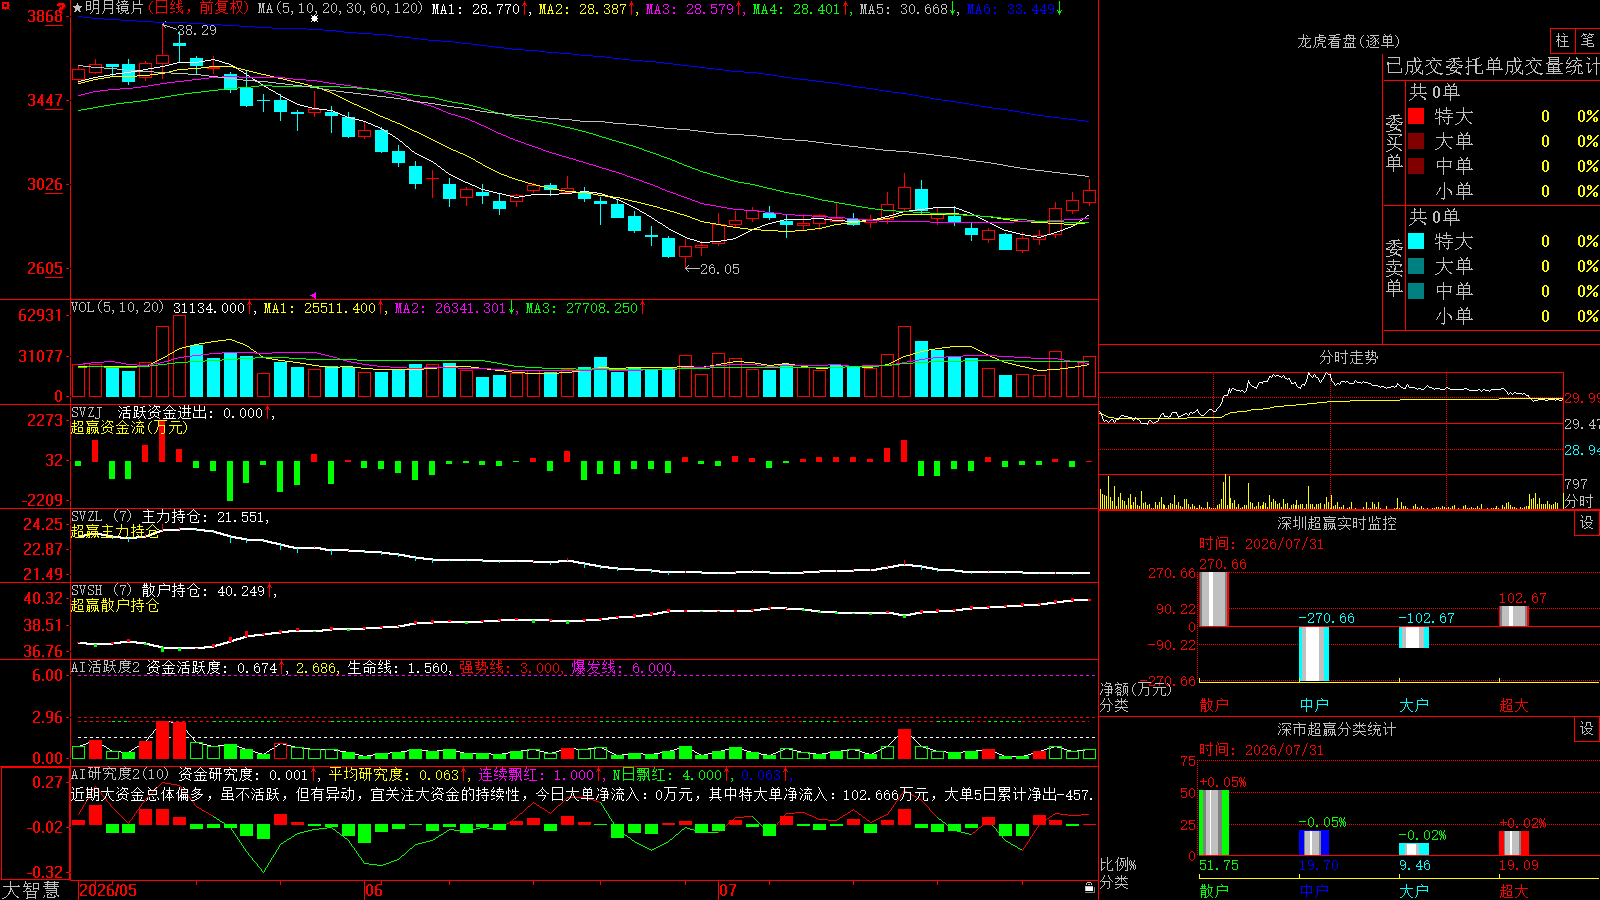This screenshot has width=1600, height=900.
Task: Click the 大智慧 logo
Action: [31, 890]
